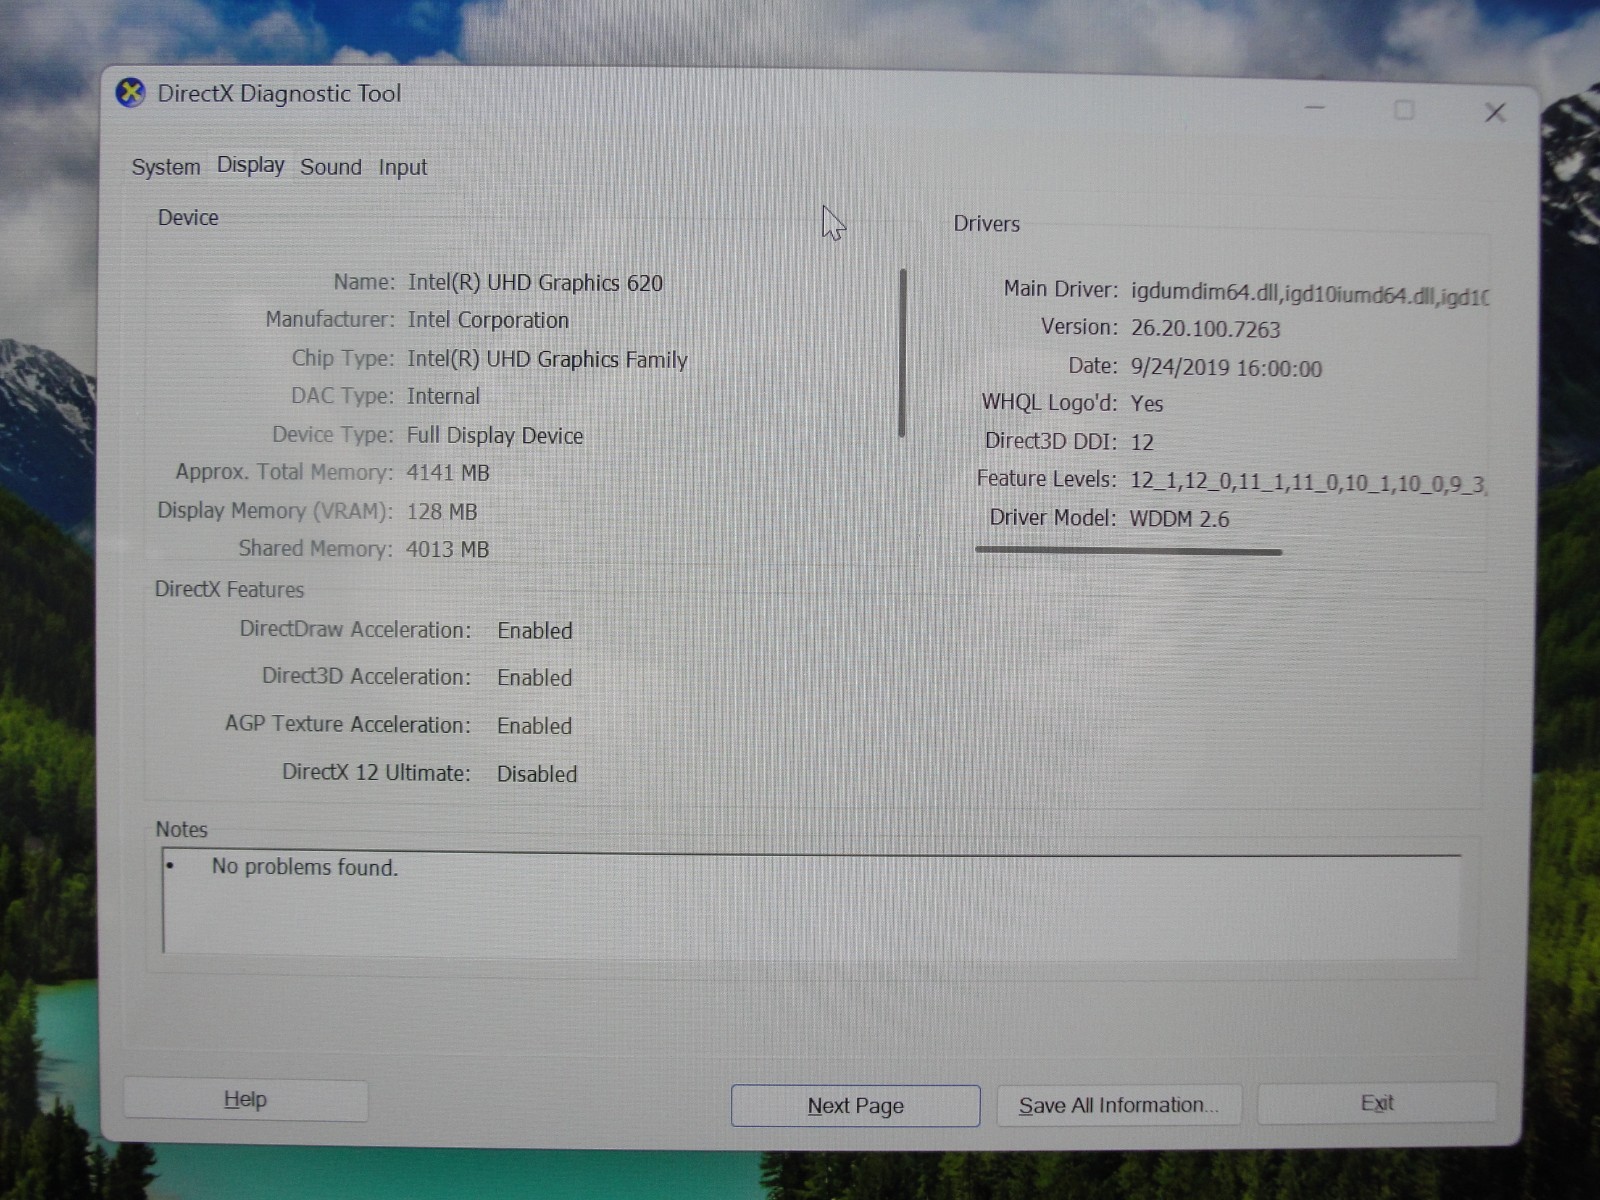Go to the Input tab
This screenshot has width=1600, height=1200.
tap(403, 168)
